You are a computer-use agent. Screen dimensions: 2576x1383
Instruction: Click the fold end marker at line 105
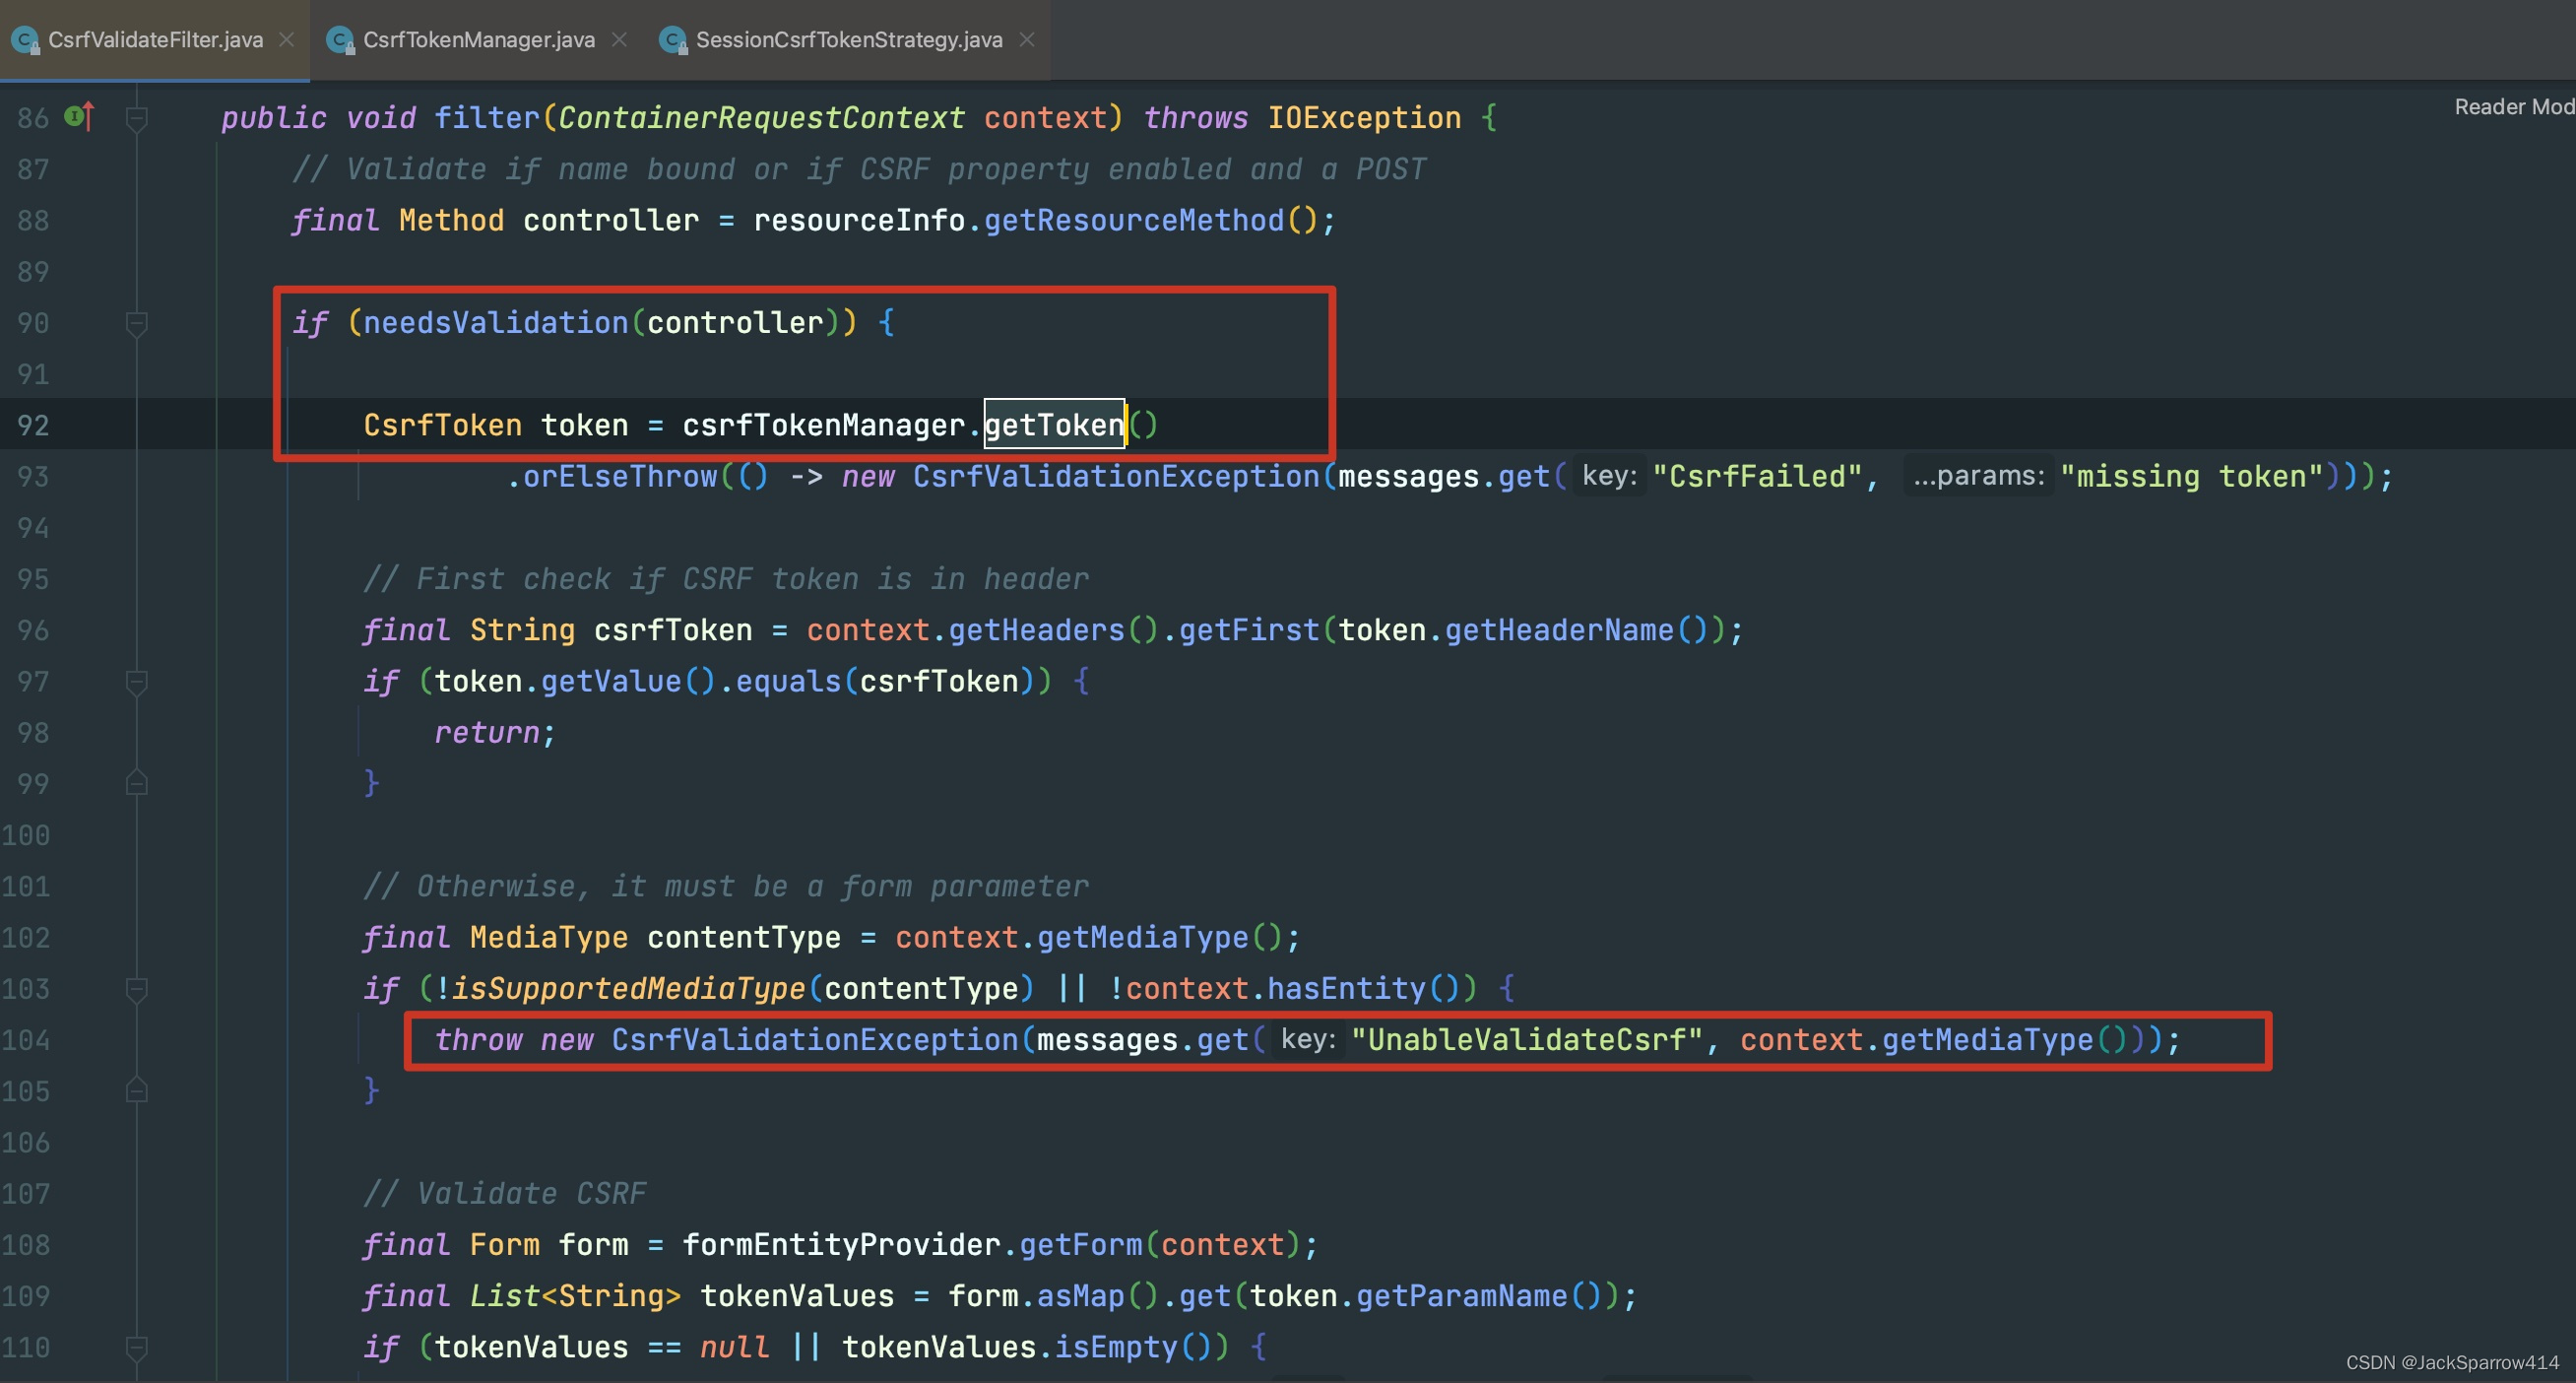137,1090
